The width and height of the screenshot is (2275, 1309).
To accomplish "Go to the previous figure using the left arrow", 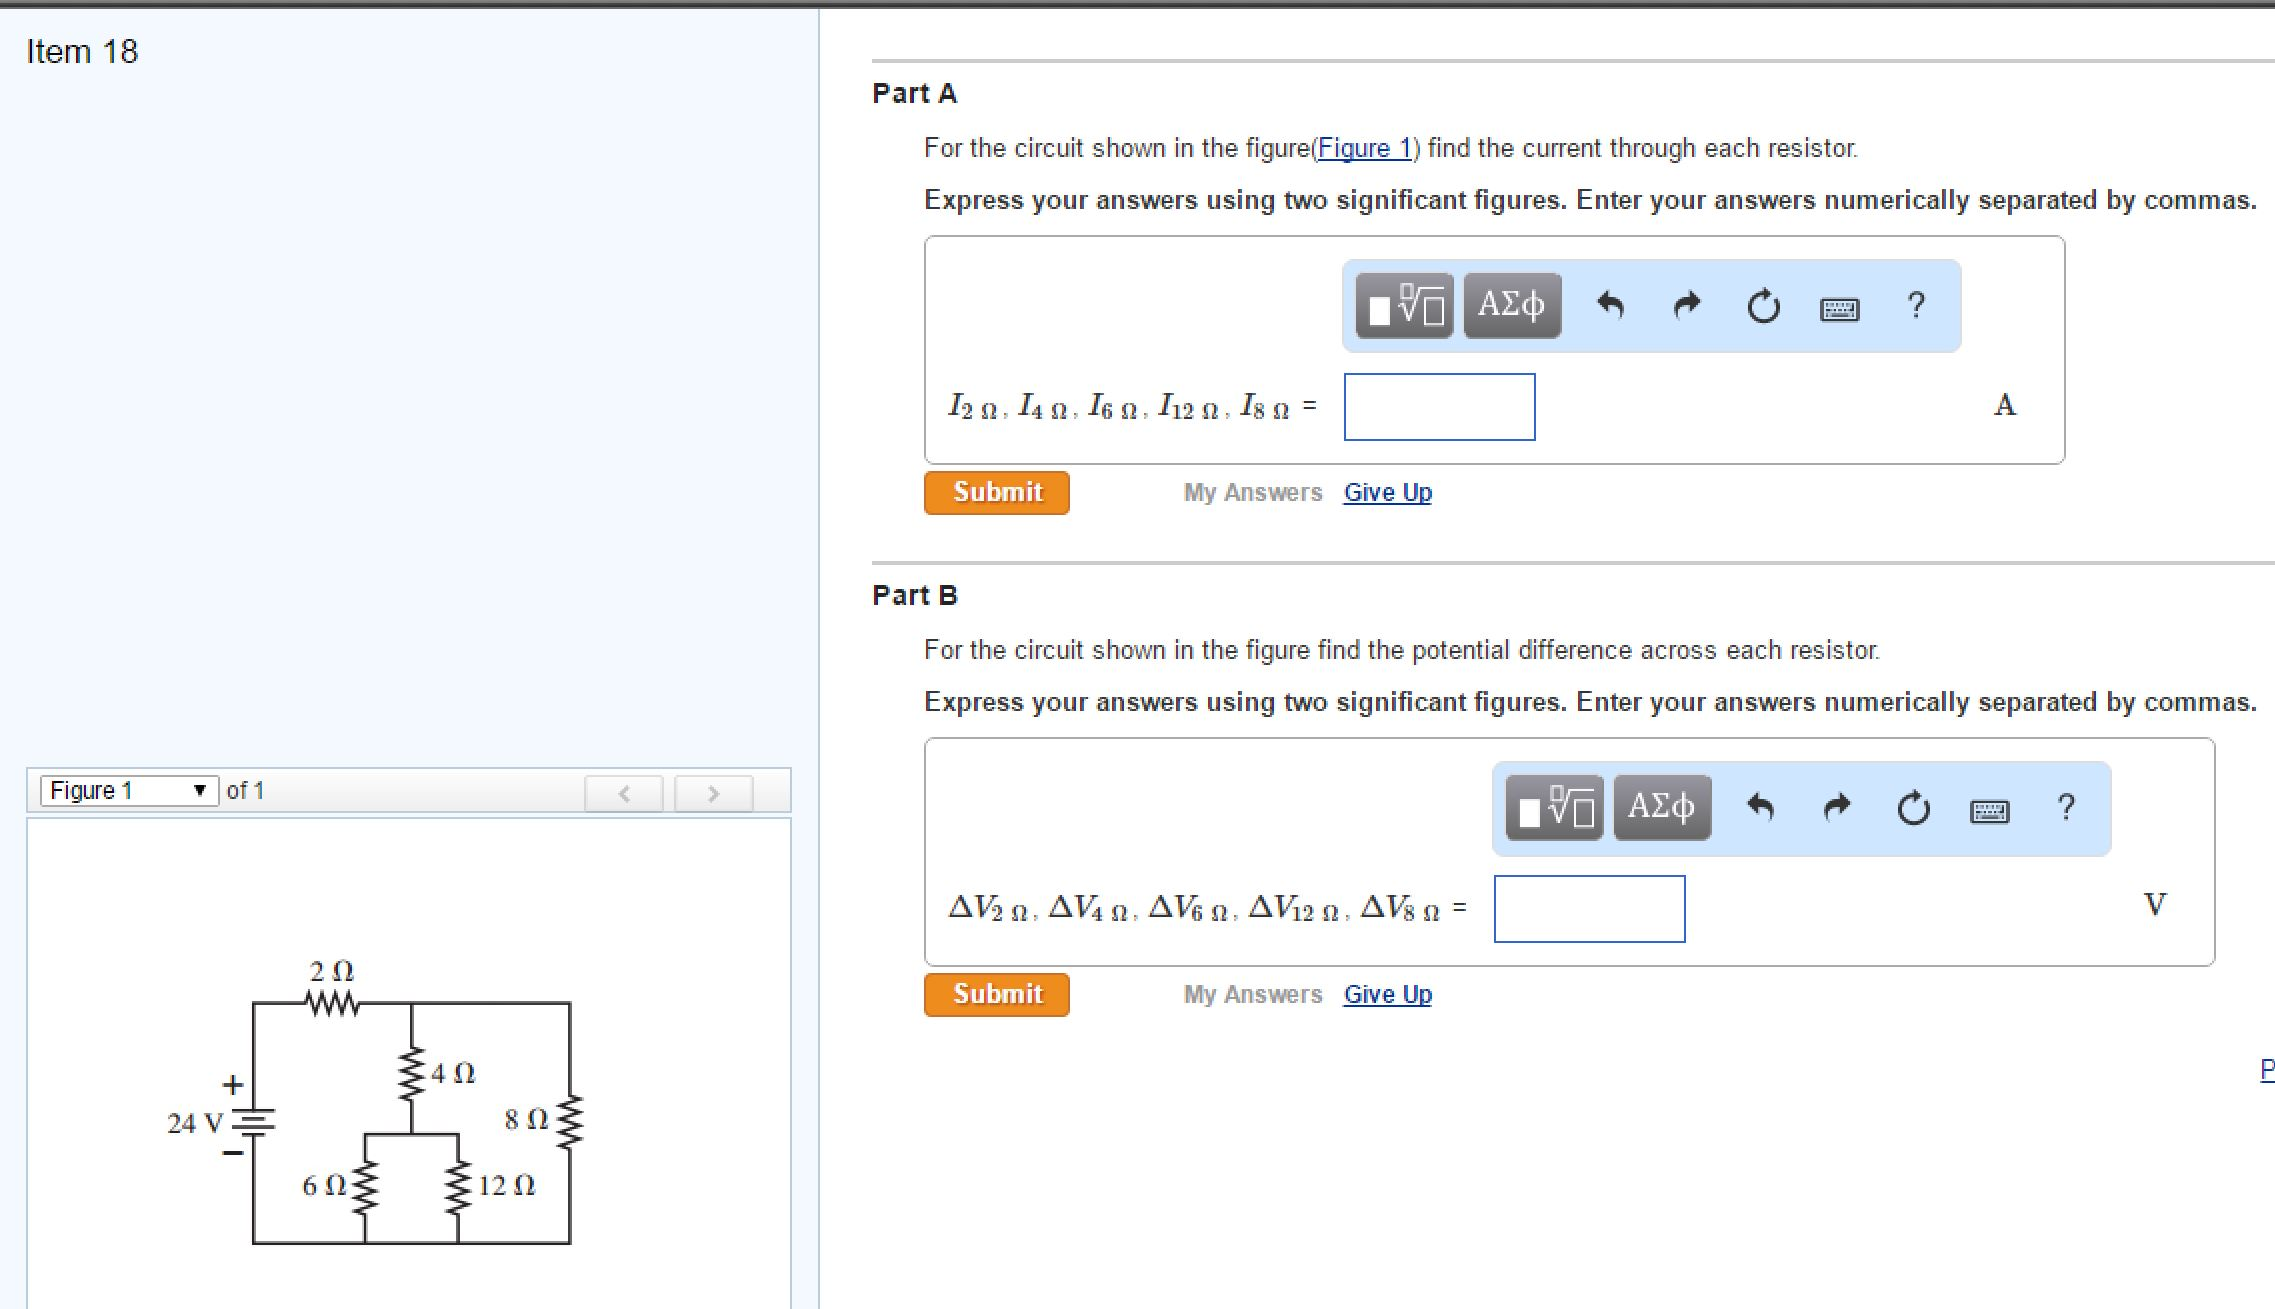I will point(625,793).
